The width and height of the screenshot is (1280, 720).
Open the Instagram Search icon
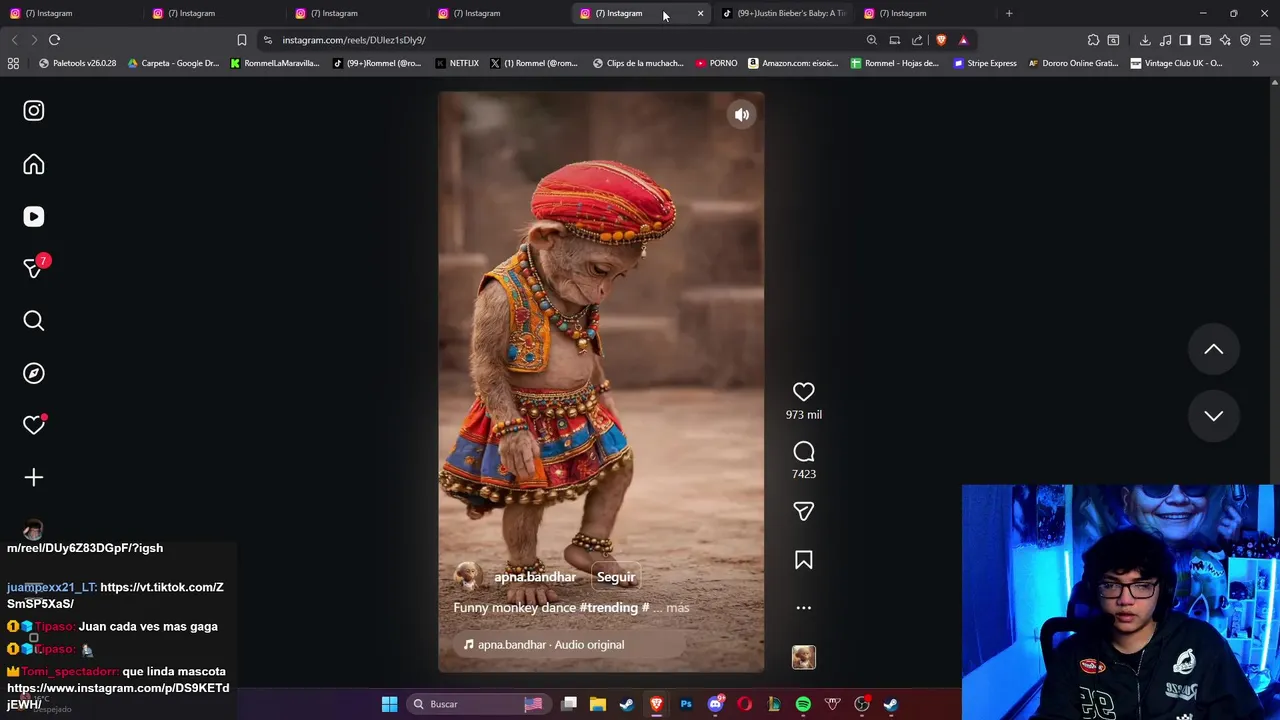point(34,321)
